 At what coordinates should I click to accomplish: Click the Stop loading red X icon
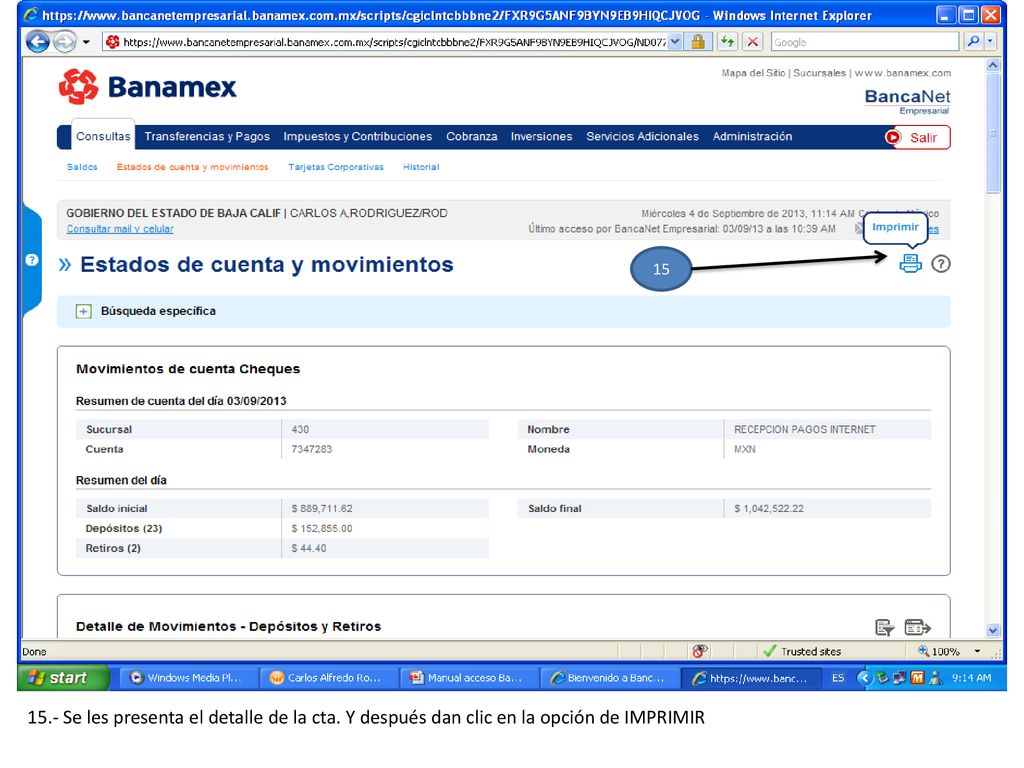pos(753,42)
